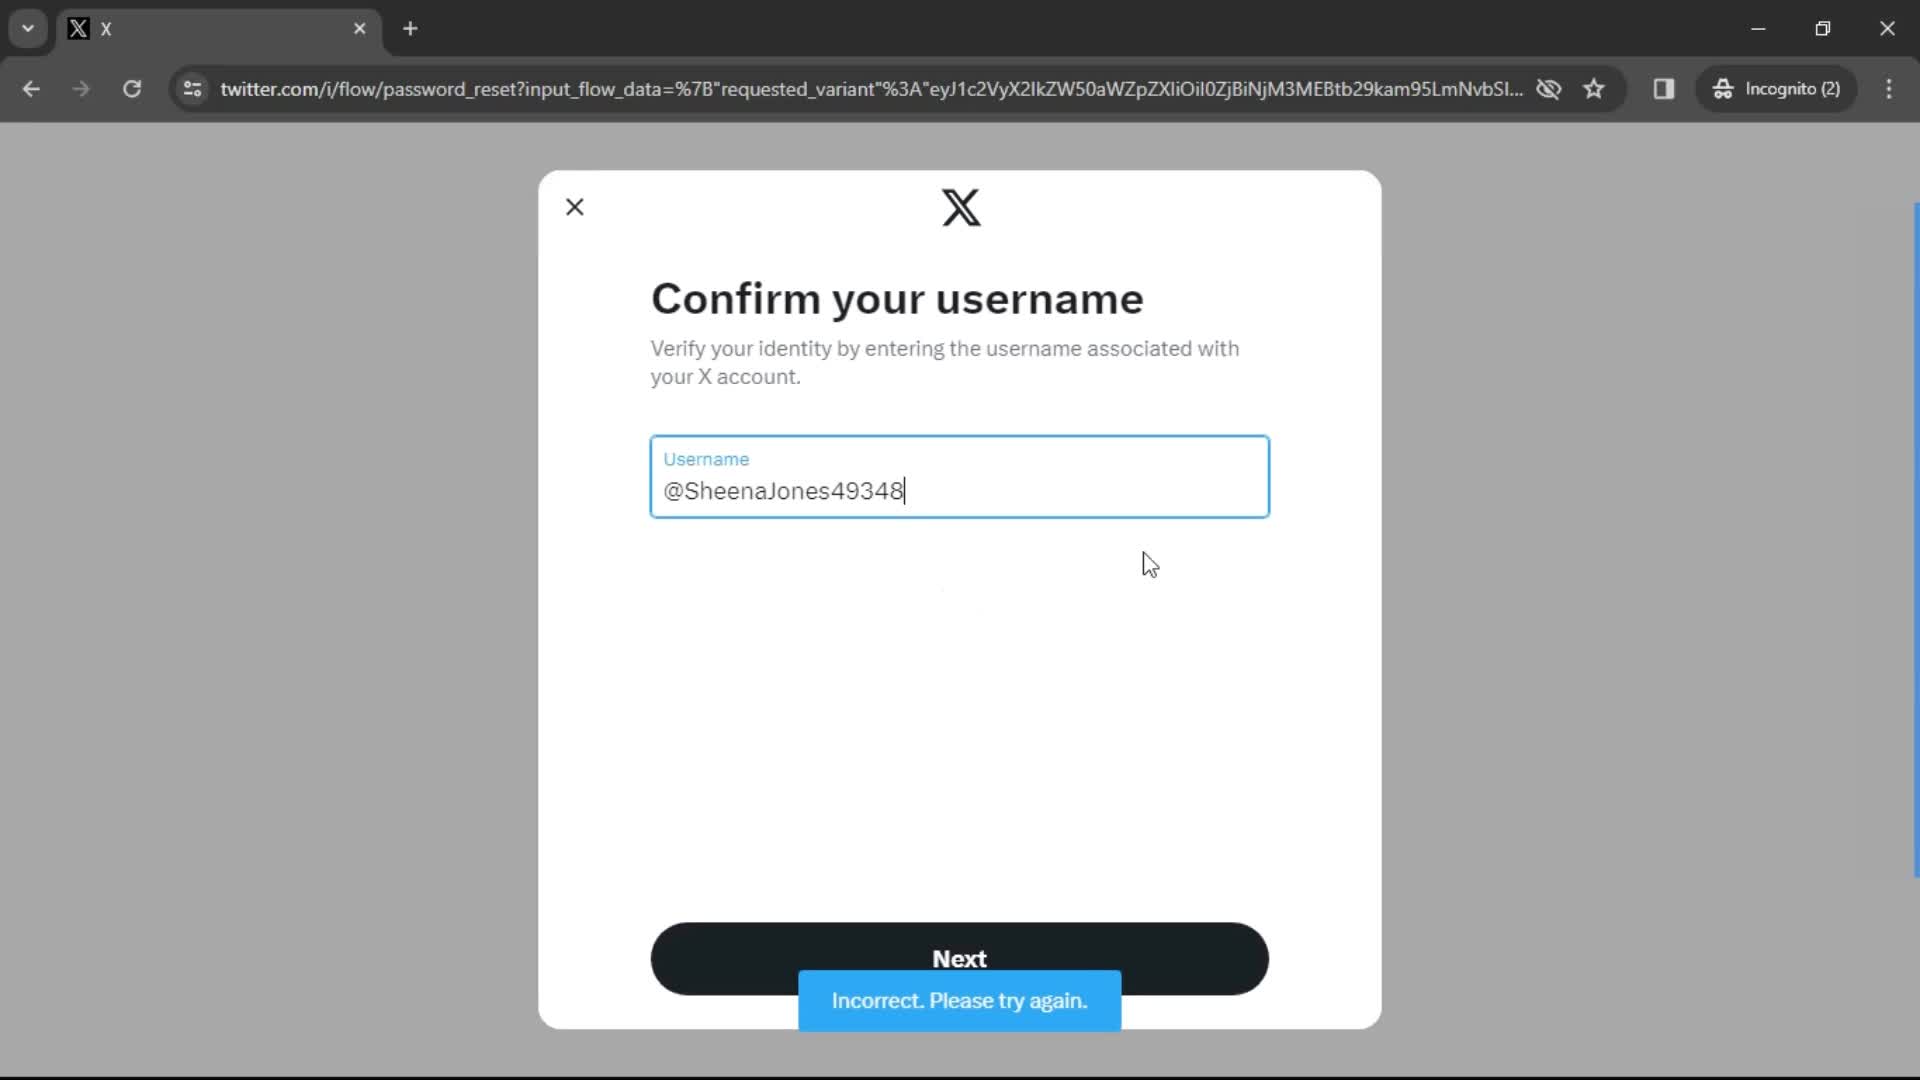This screenshot has height=1080, width=1920.
Task: Open the Chrome three-dot menu
Action: click(x=1889, y=89)
